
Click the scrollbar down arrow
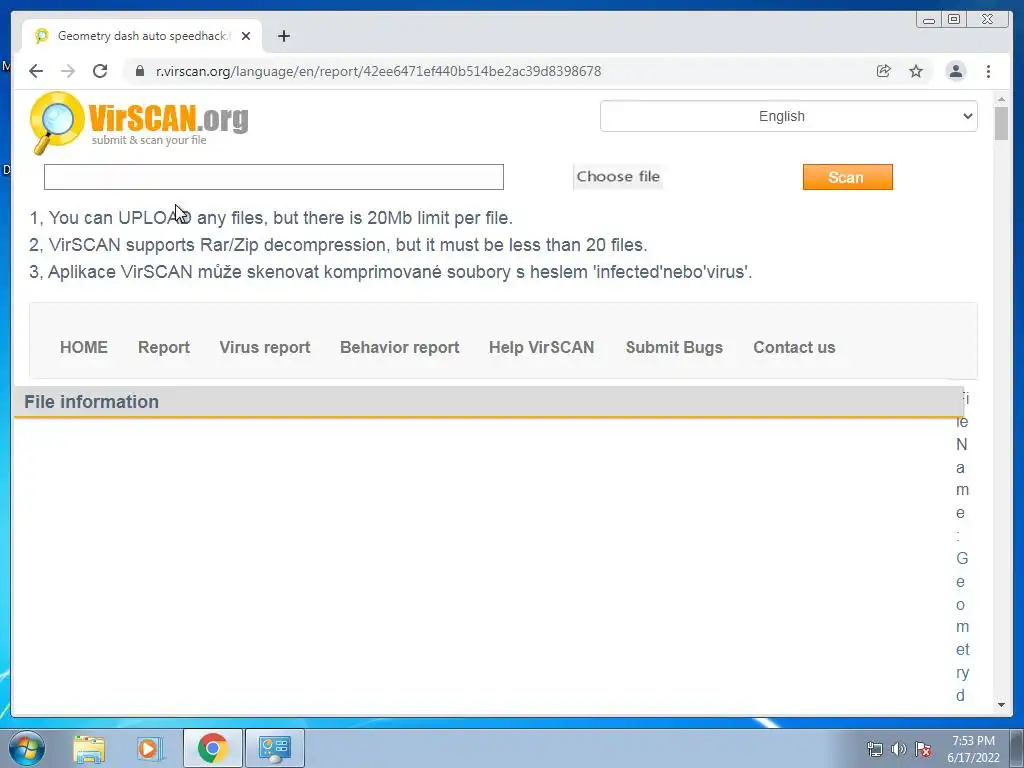1001,705
